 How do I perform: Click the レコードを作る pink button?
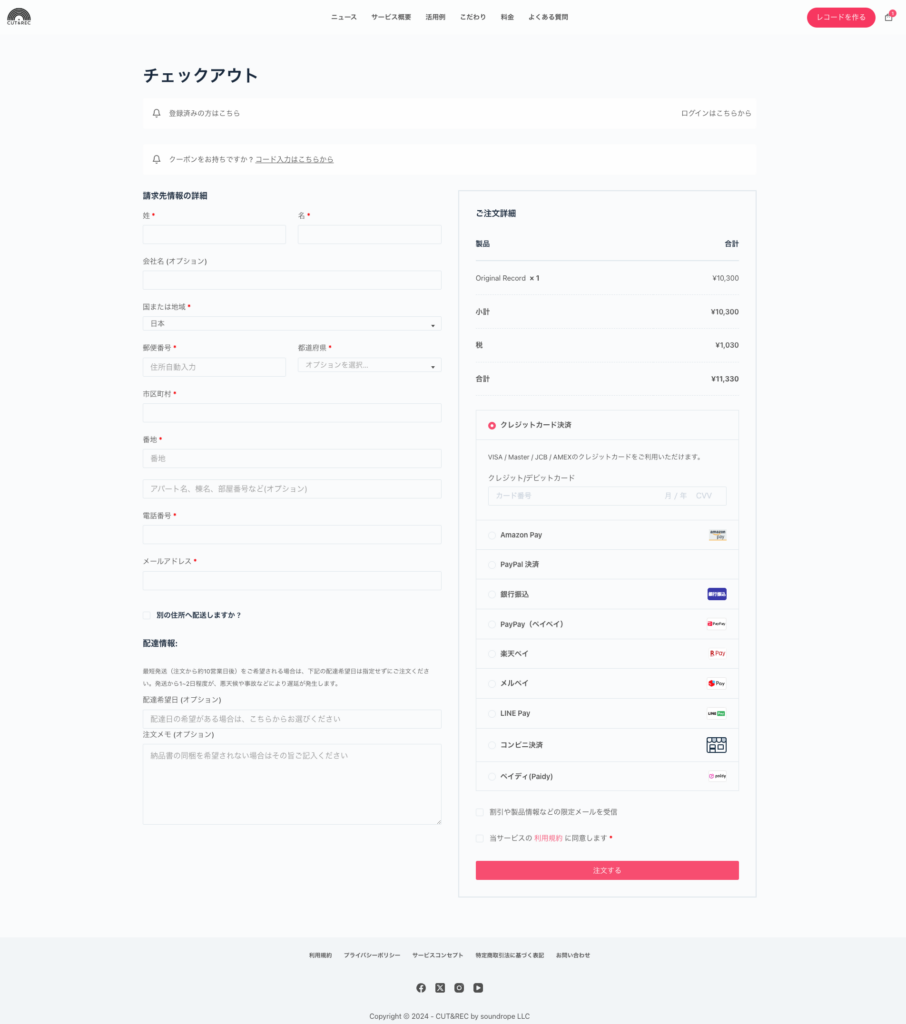click(840, 17)
